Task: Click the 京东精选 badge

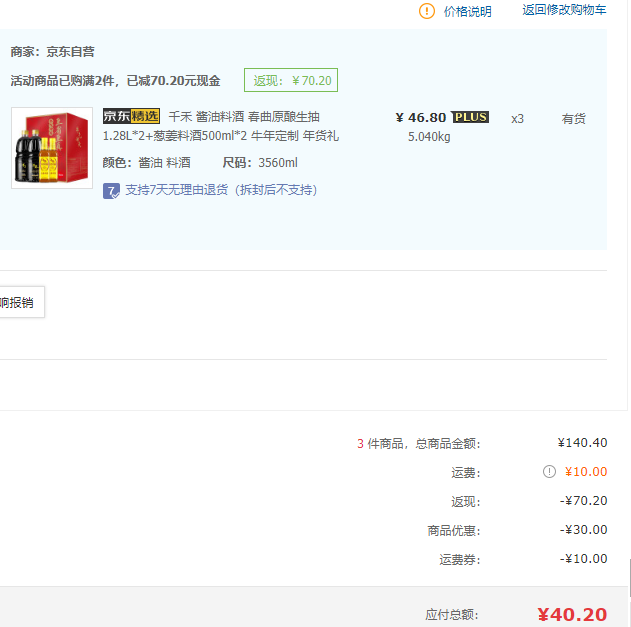Action: click(x=131, y=116)
